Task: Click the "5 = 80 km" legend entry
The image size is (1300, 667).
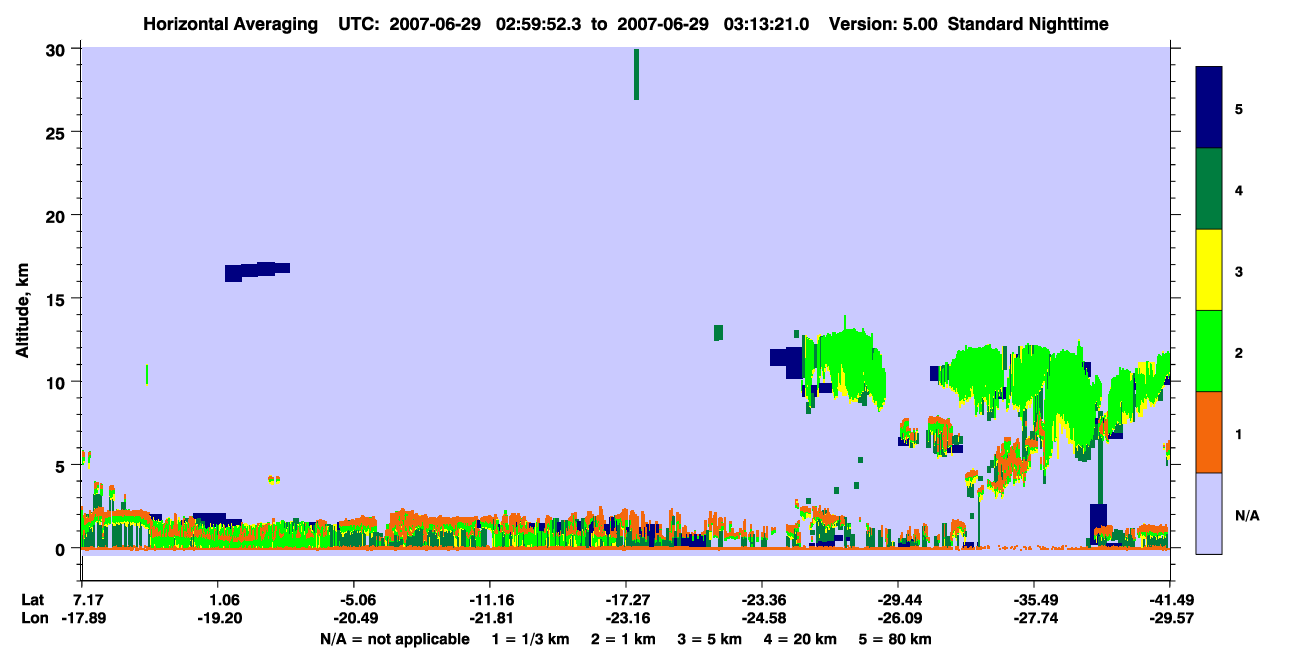Action: (896, 639)
